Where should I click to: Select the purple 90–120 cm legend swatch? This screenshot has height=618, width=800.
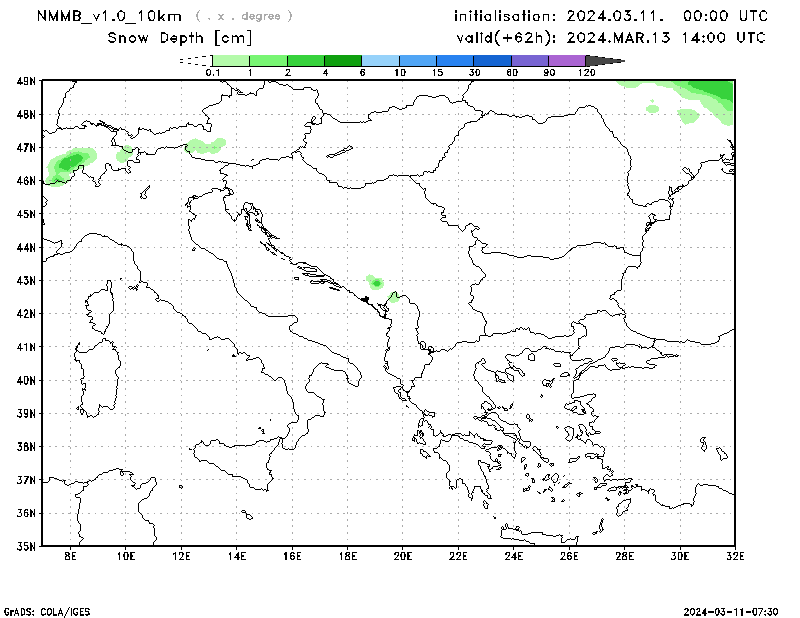click(567, 60)
